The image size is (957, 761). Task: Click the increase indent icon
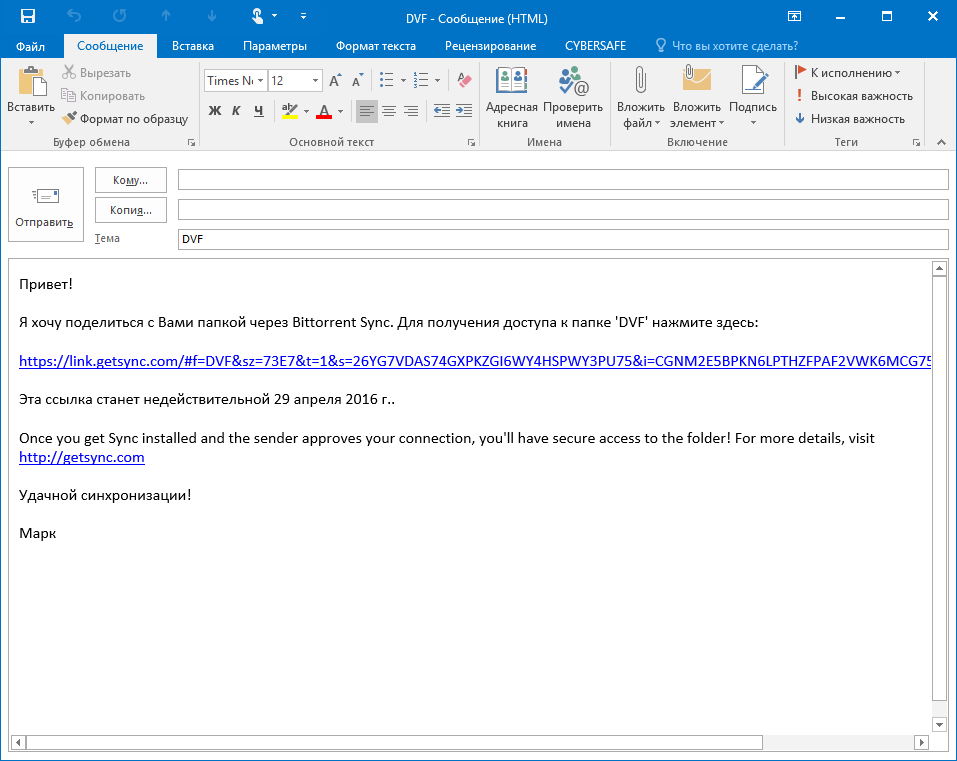click(463, 111)
